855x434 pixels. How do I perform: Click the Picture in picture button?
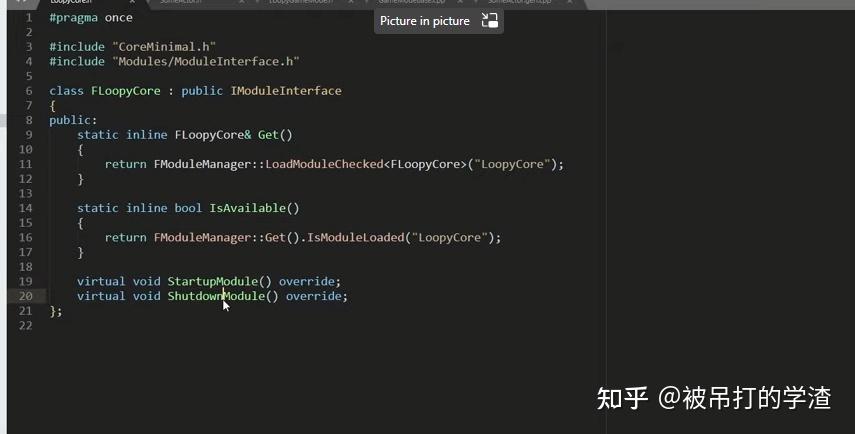coord(438,21)
